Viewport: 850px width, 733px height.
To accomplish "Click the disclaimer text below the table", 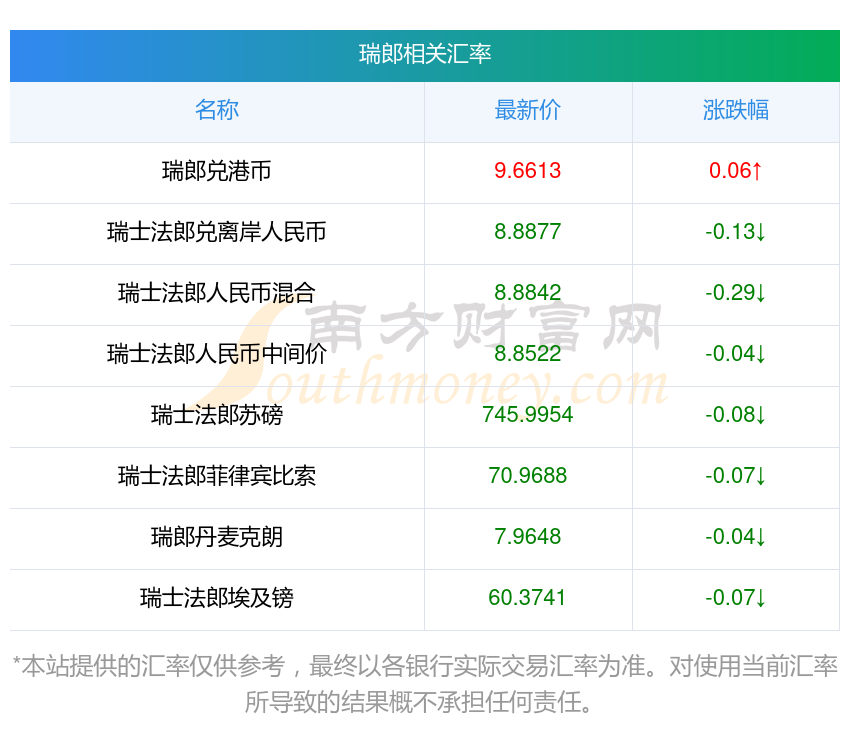I will click(x=425, y=684).
